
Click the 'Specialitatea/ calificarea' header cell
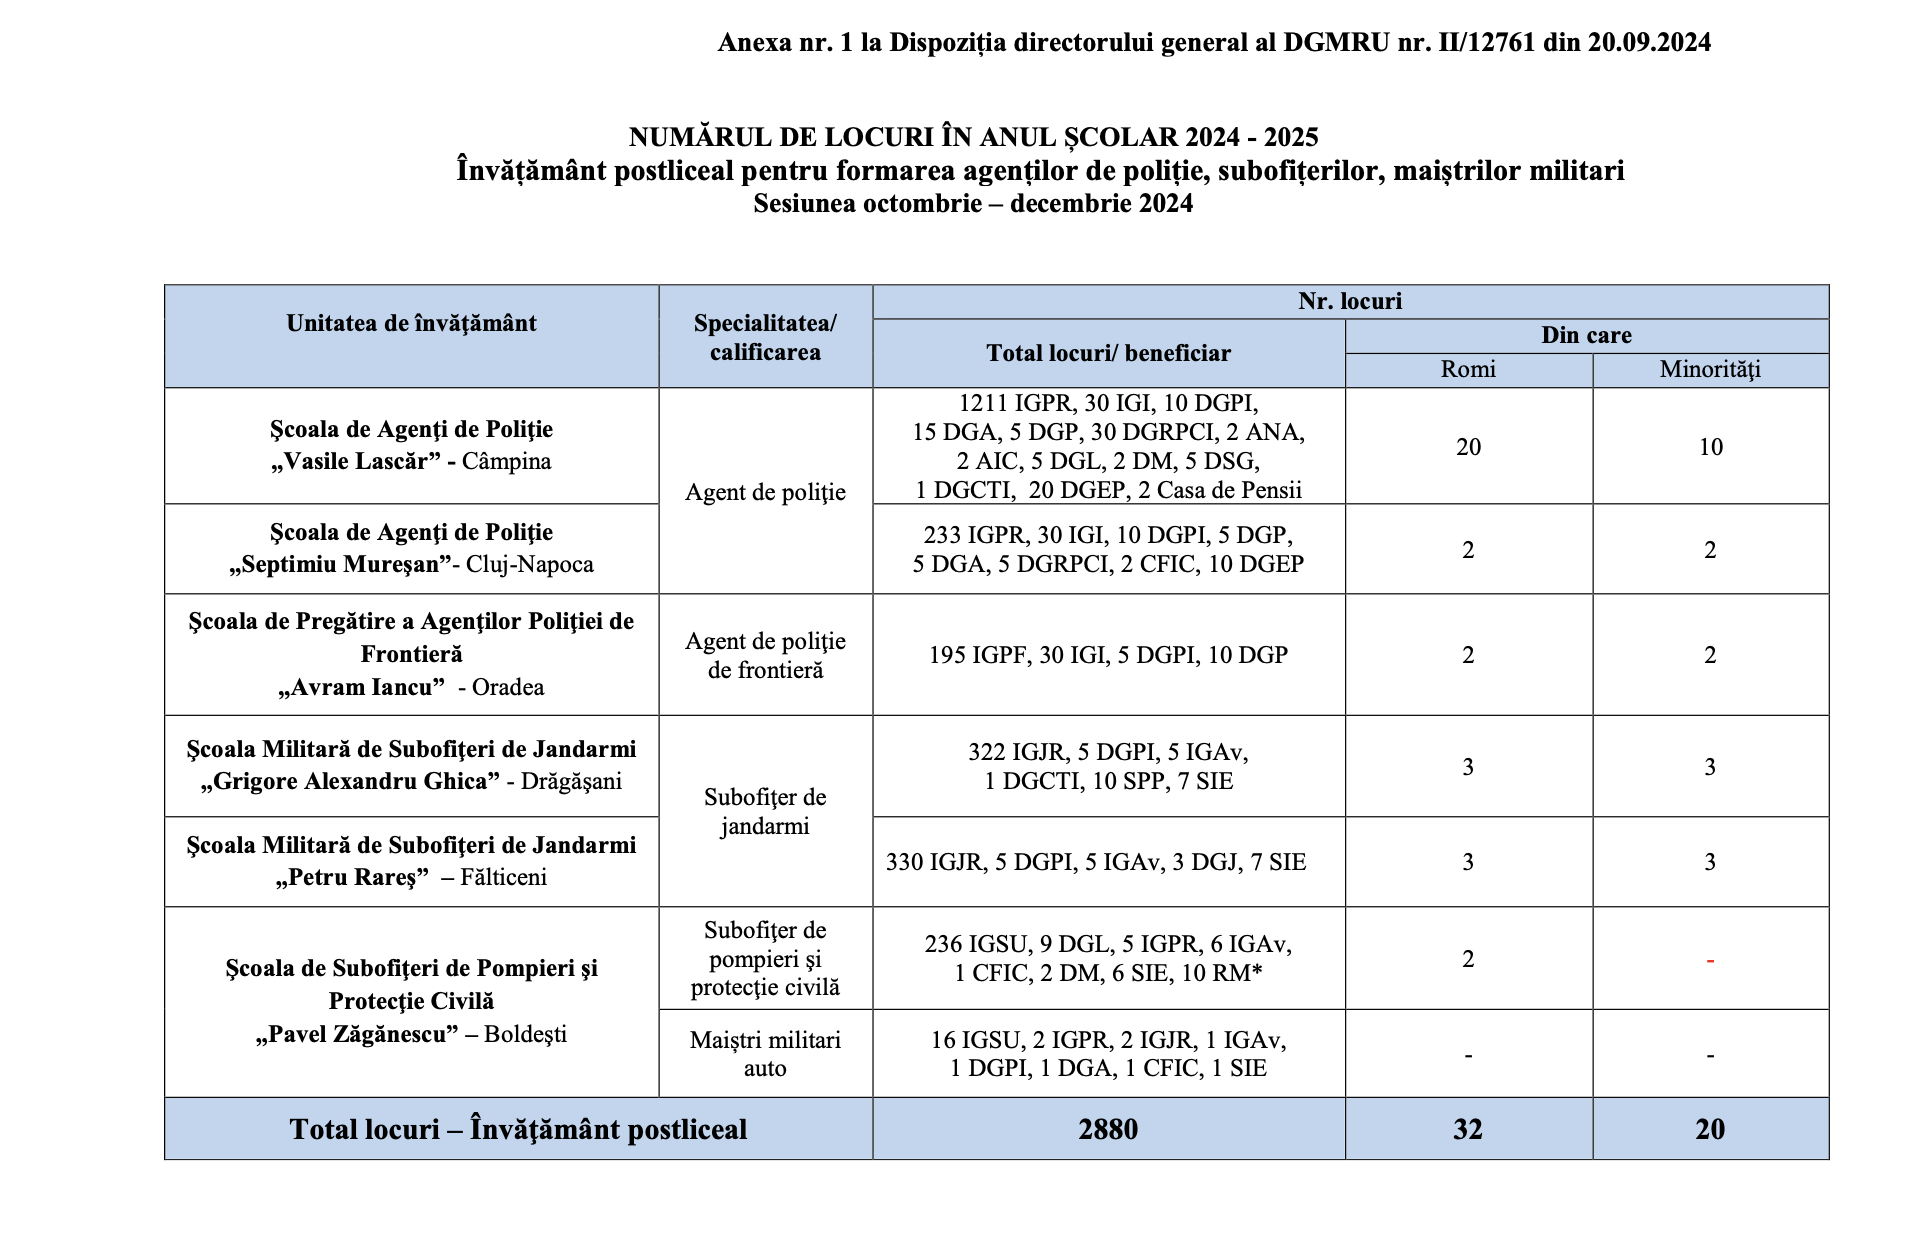tap(765, 338)
